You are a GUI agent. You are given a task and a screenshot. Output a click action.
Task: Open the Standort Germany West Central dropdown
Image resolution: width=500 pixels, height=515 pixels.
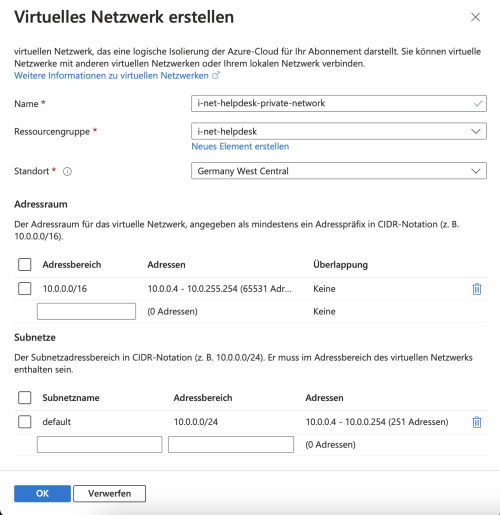(339, 171)
